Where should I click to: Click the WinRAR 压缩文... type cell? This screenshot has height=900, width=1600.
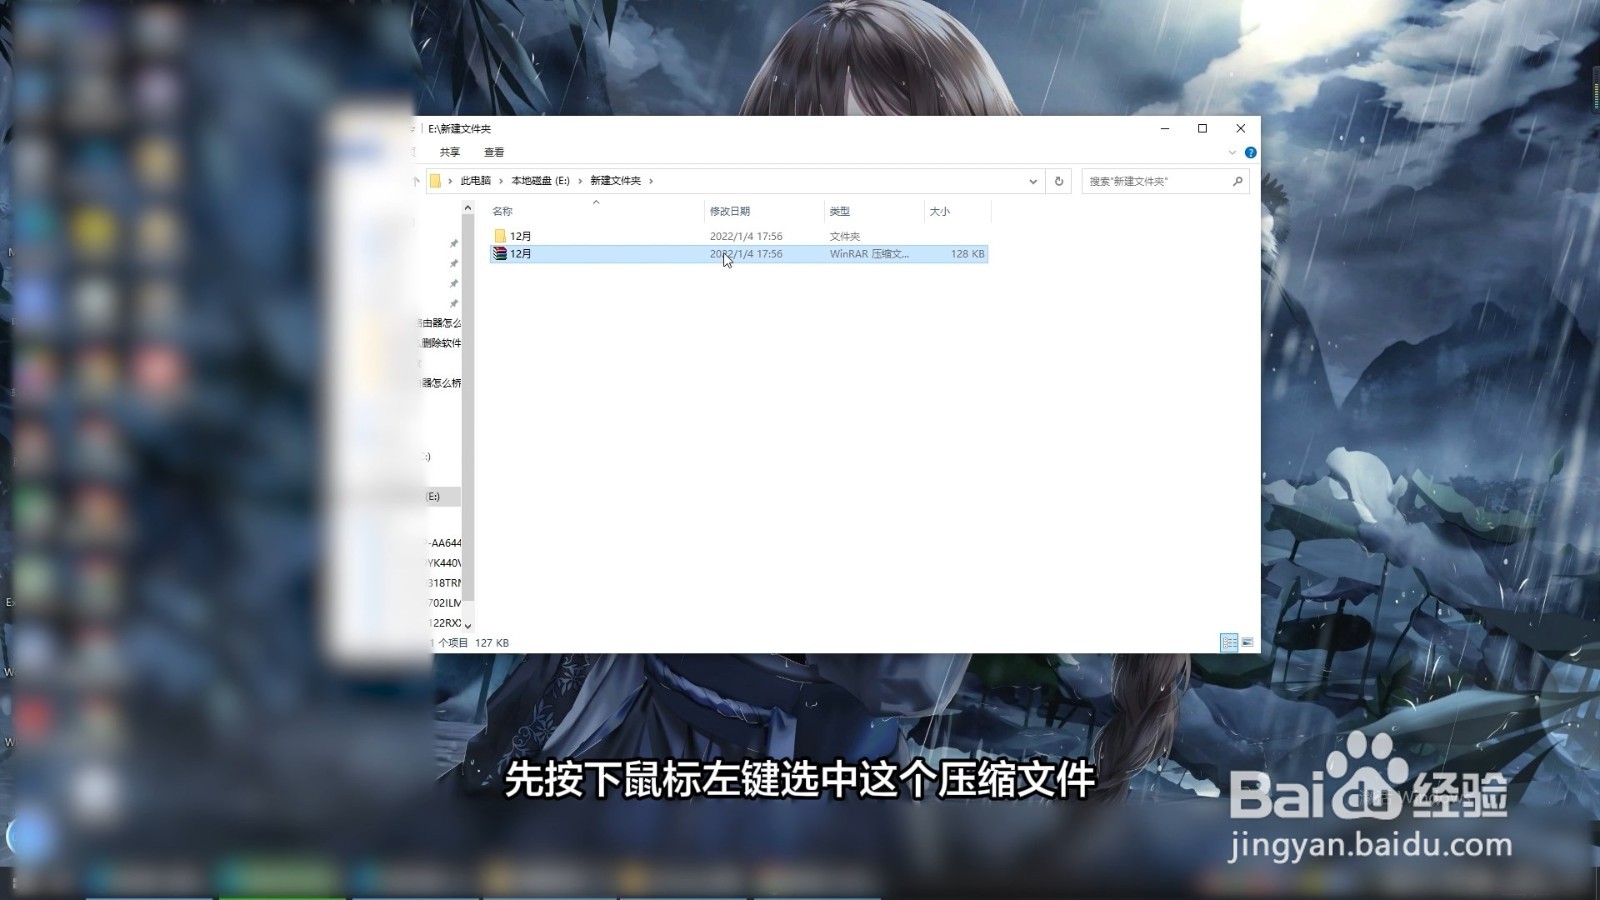(x=869, y=254)
